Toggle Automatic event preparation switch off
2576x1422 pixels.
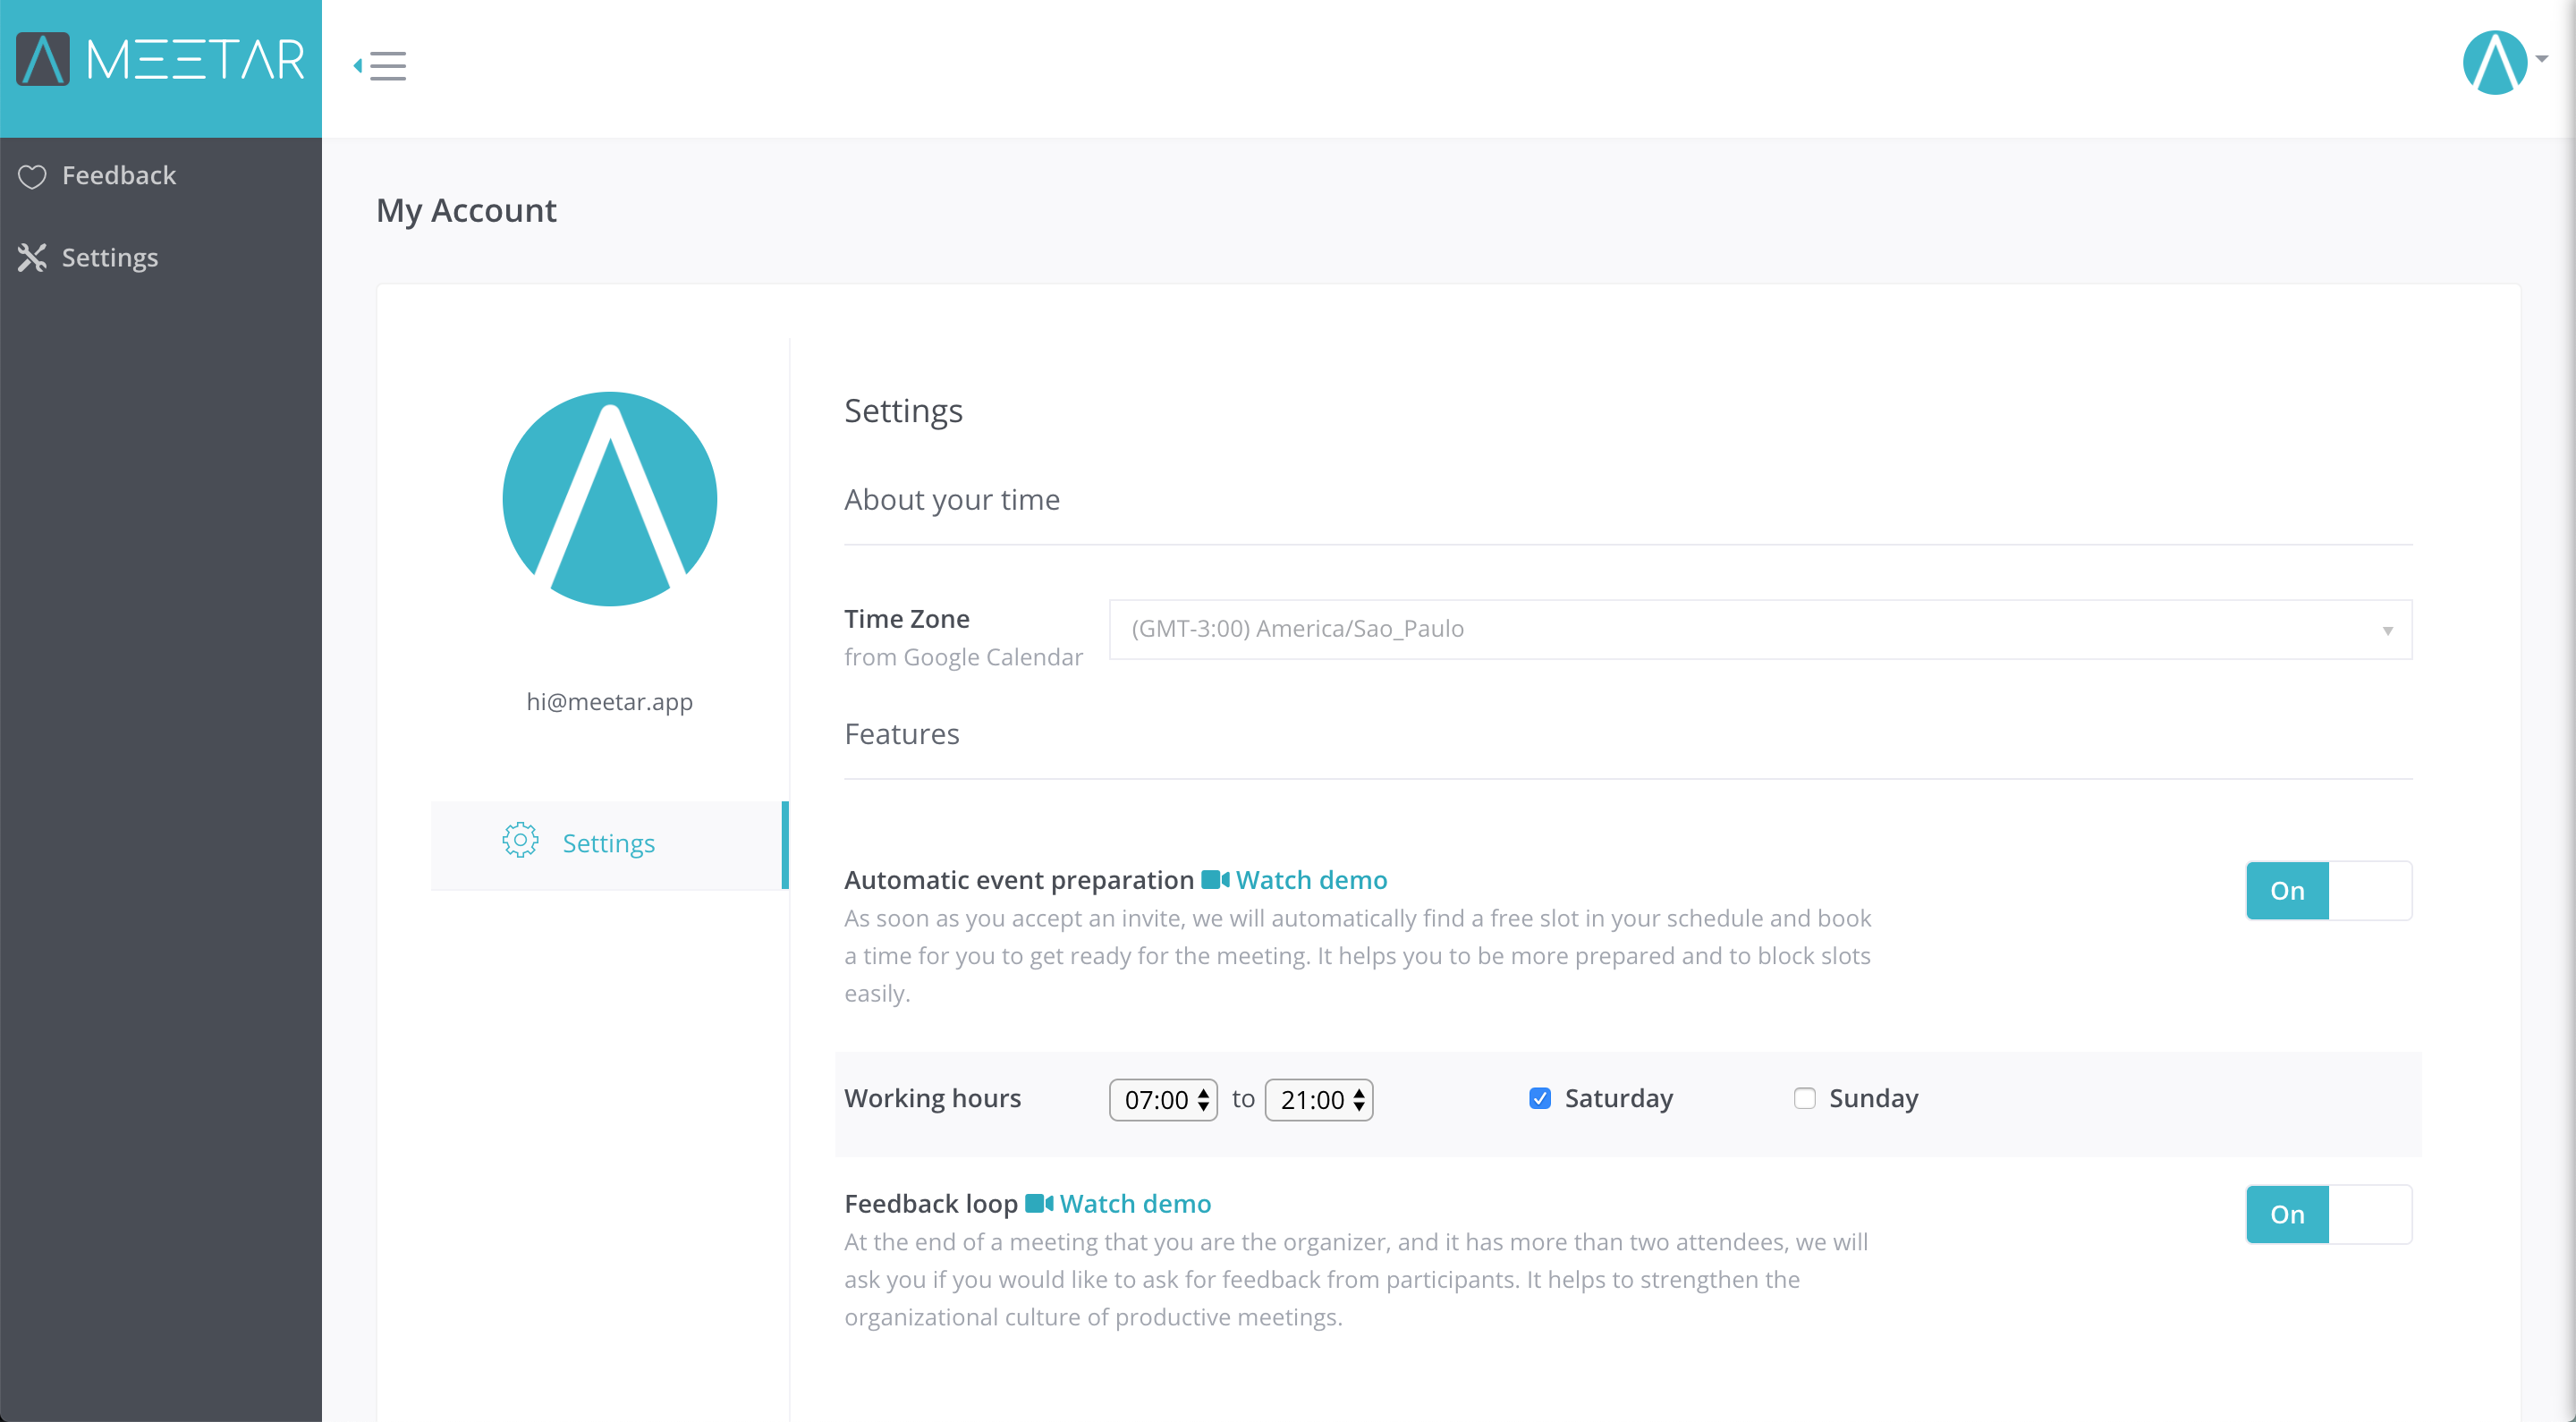pyautogui.click(x=2328, y=890)
